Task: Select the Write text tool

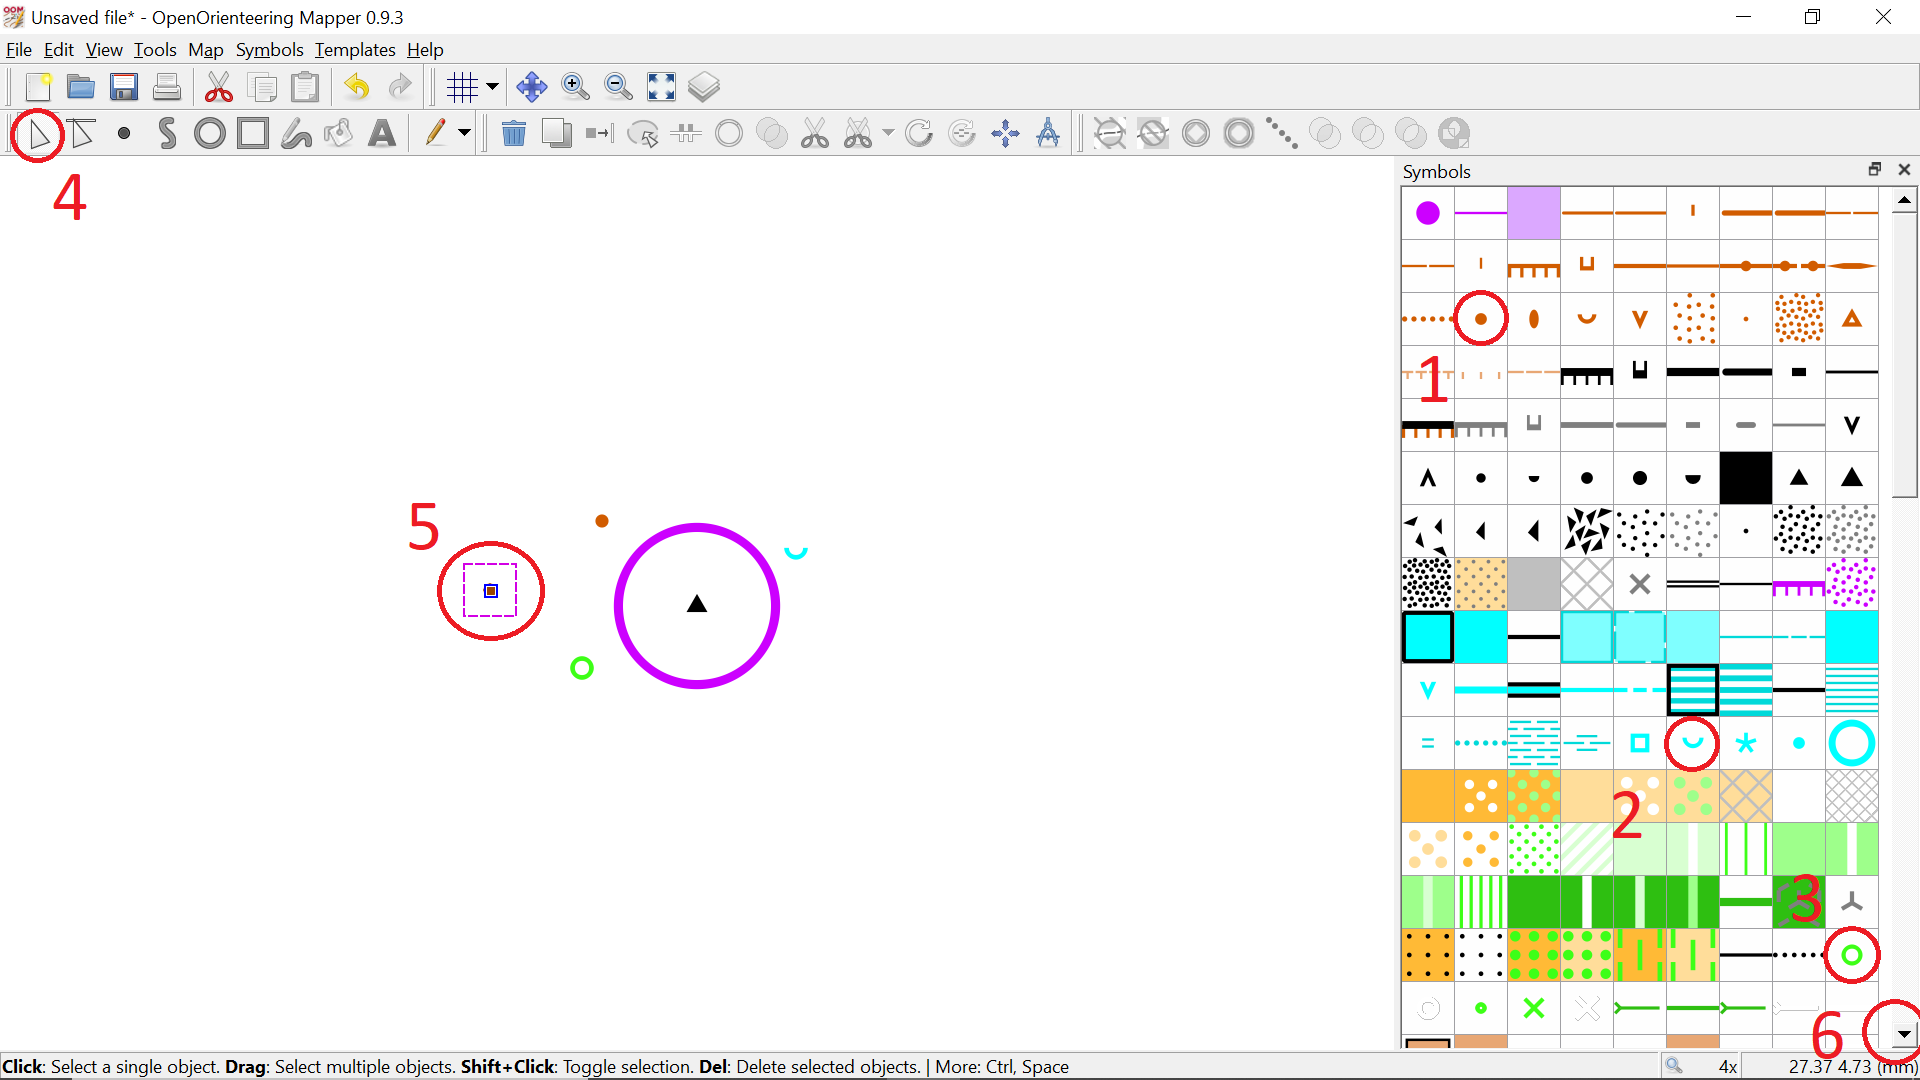Action: 382,134
